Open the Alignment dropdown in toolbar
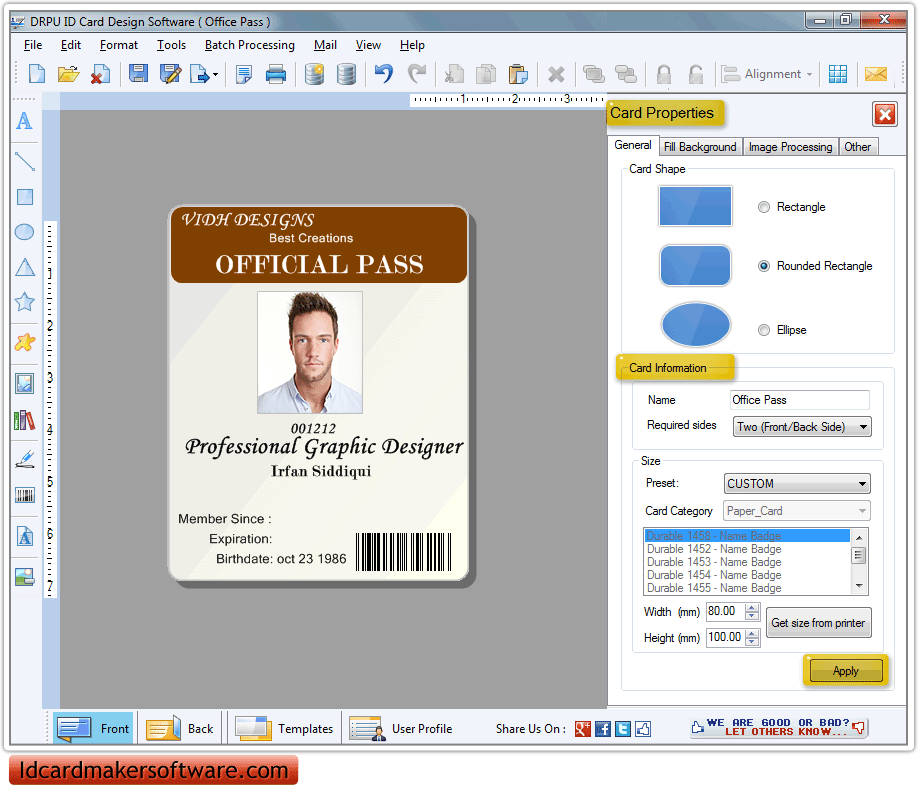 coord(767,74)
